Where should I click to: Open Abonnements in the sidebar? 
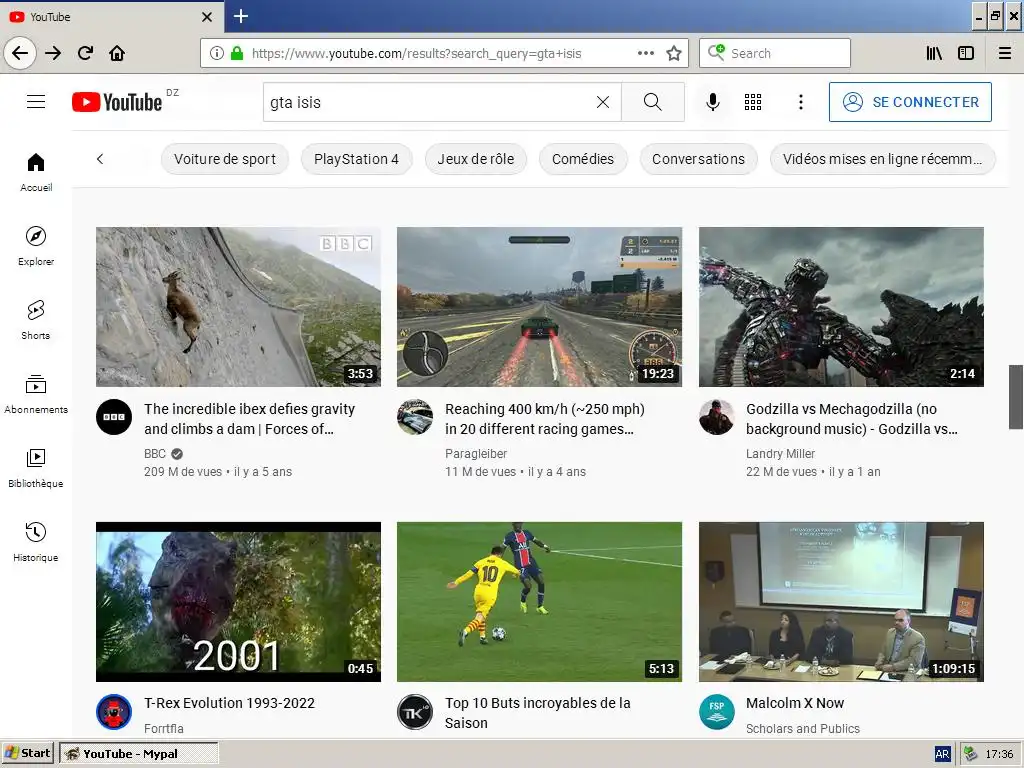(36, 394)
